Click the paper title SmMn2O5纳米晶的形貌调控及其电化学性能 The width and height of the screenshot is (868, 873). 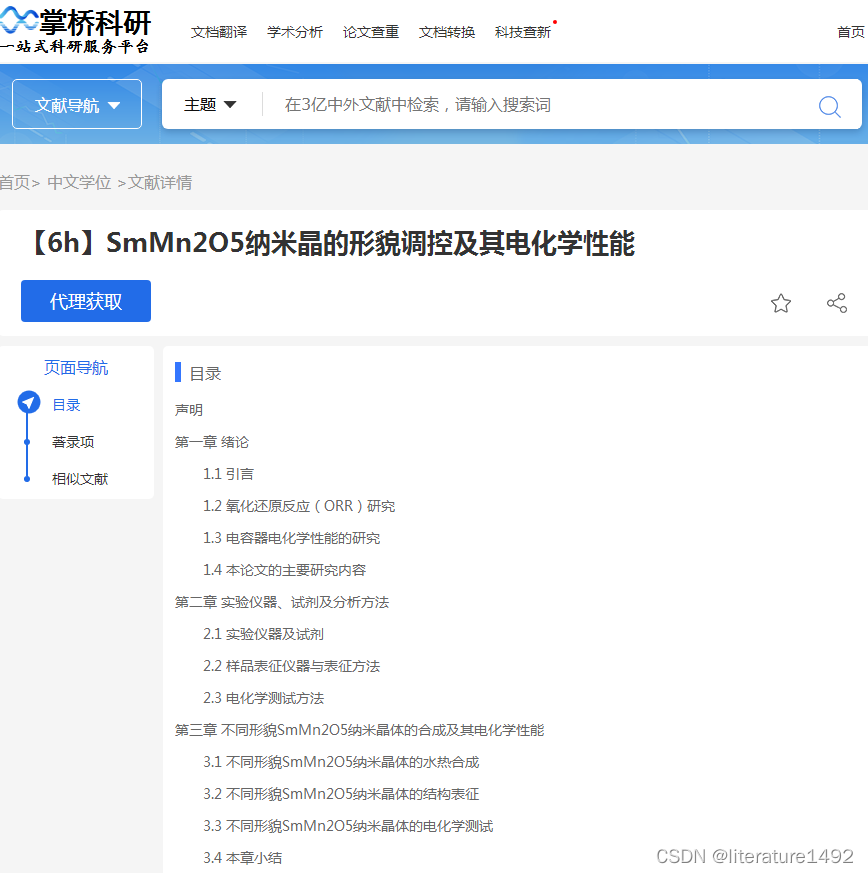pos(370,243)
